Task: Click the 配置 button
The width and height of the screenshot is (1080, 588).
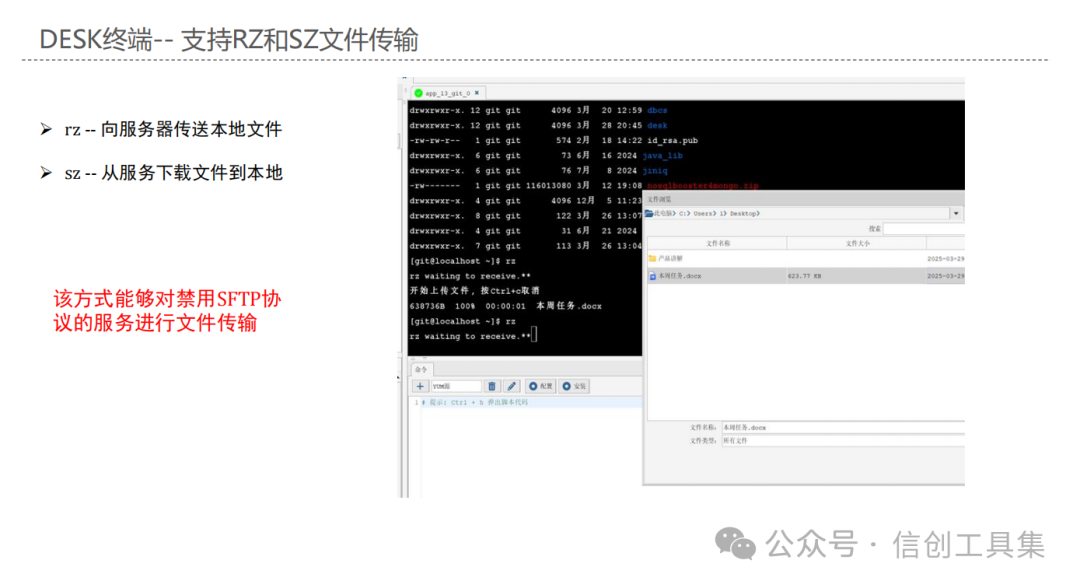Action: click(541, 386)
